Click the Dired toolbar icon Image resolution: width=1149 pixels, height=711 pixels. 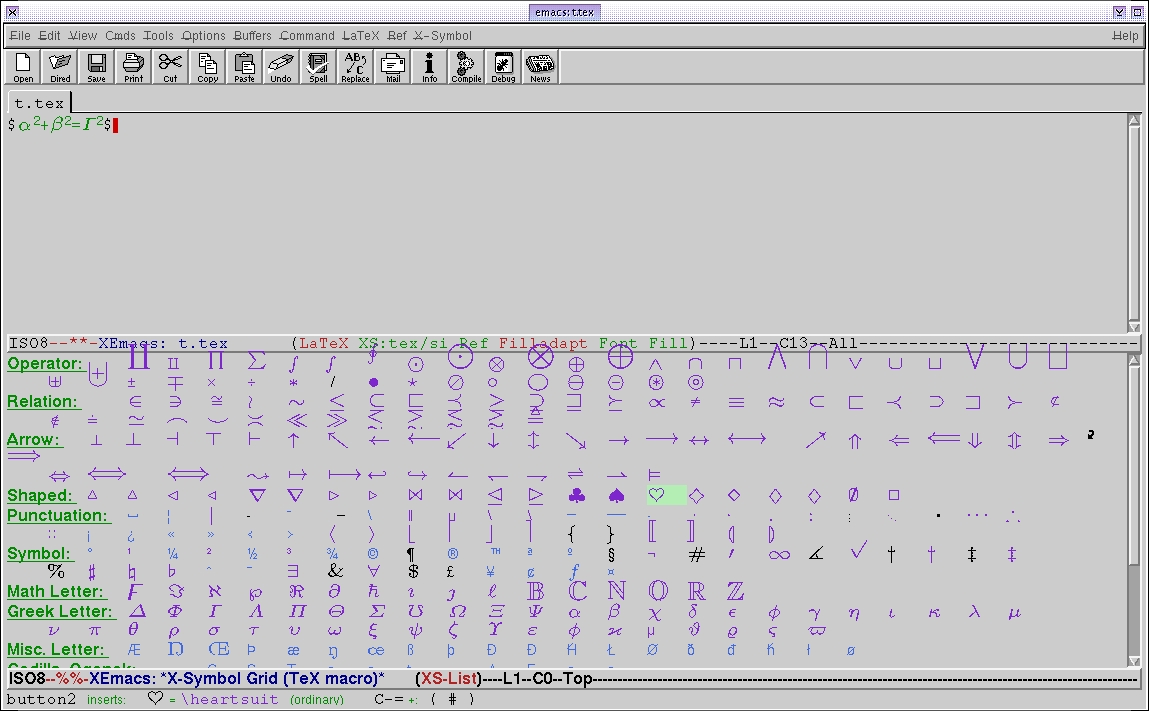(x=60, y=67)
